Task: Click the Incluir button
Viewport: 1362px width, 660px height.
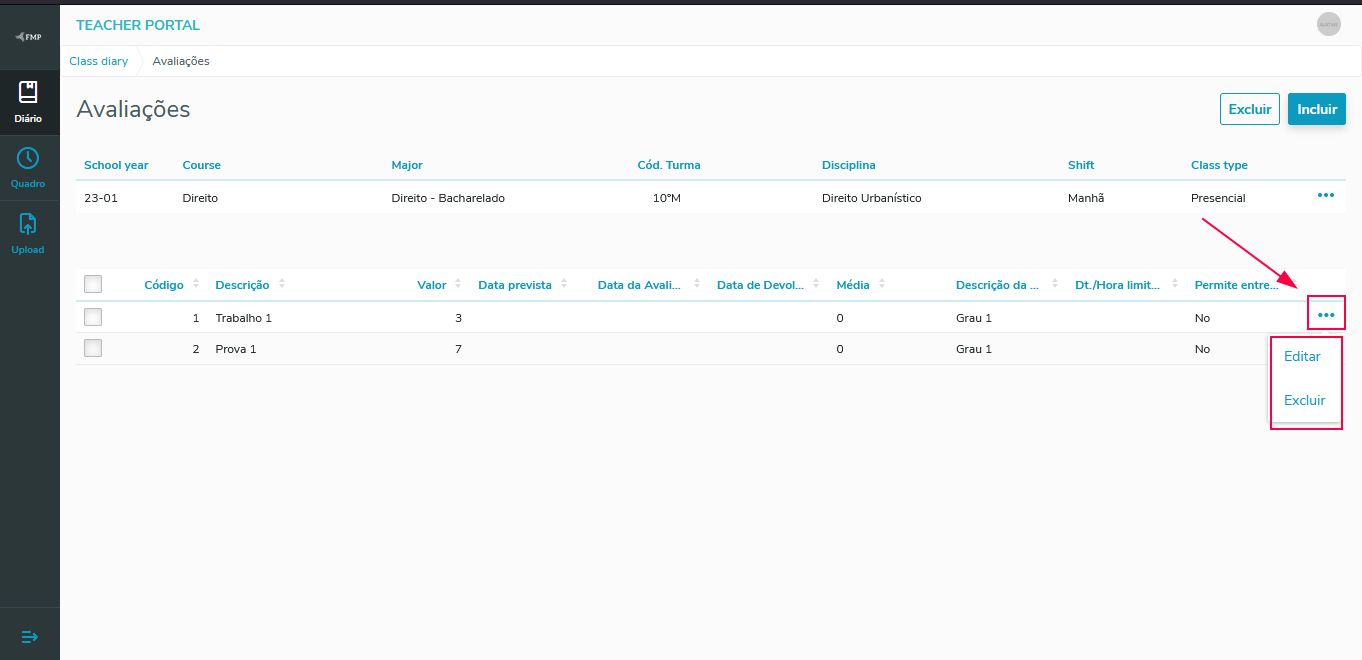Action: pos(1317,109)
